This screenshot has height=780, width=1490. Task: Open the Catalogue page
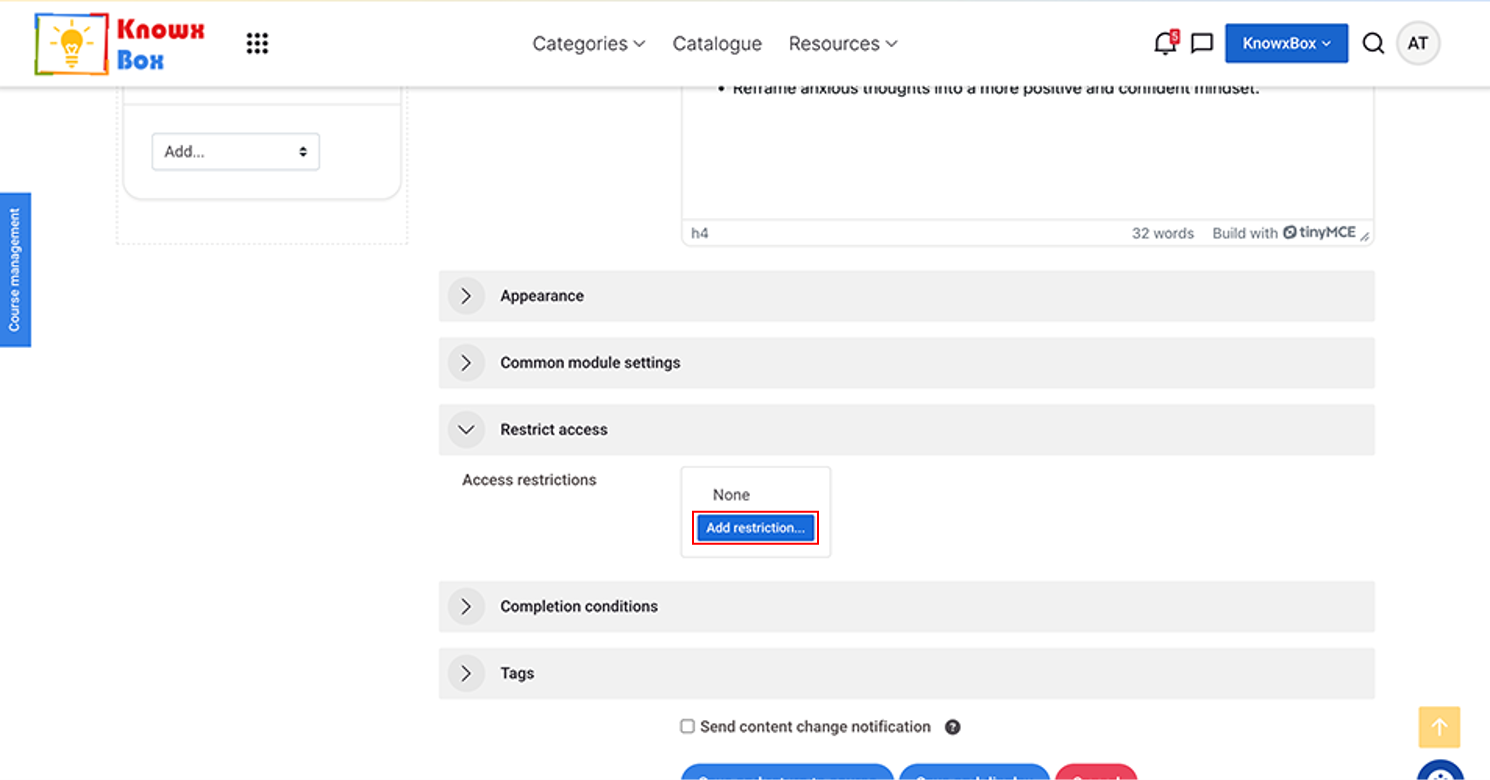coord(717,43)
